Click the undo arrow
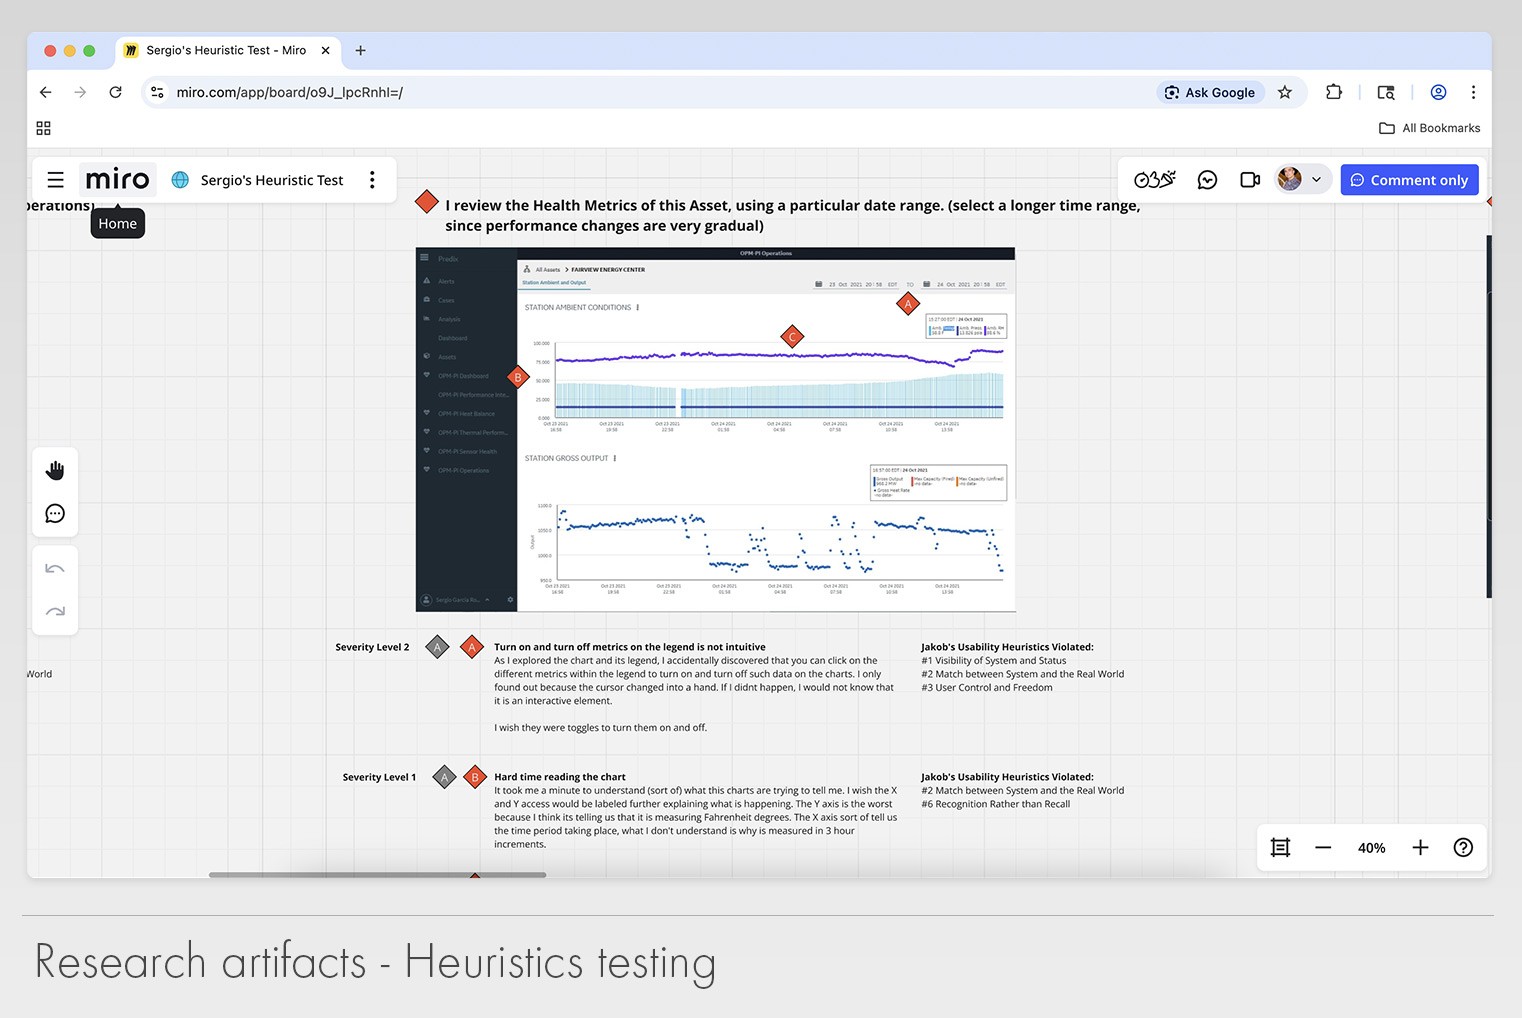This screenshot has height=1018, width=1522. [55, 569]
